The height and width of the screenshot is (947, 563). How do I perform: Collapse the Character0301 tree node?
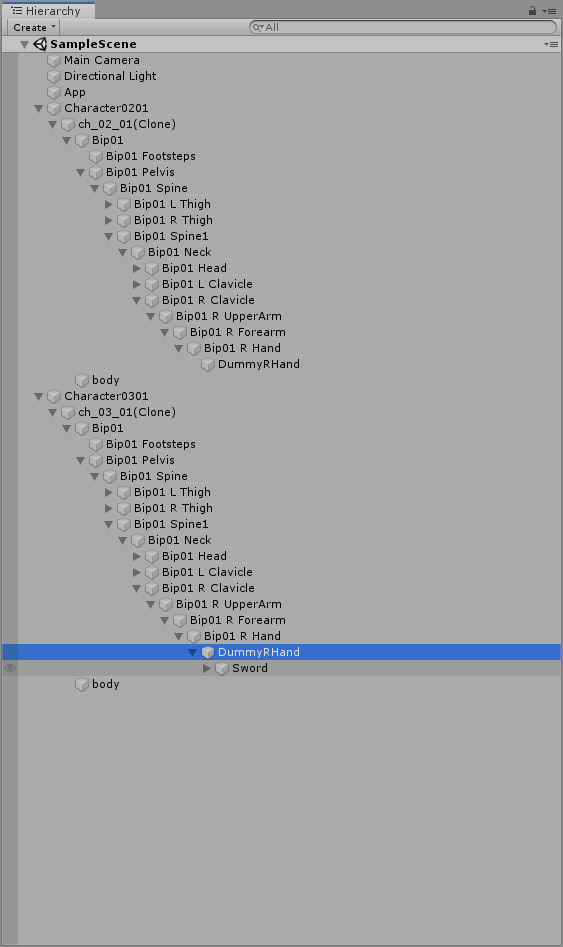[x=39, y=397]
